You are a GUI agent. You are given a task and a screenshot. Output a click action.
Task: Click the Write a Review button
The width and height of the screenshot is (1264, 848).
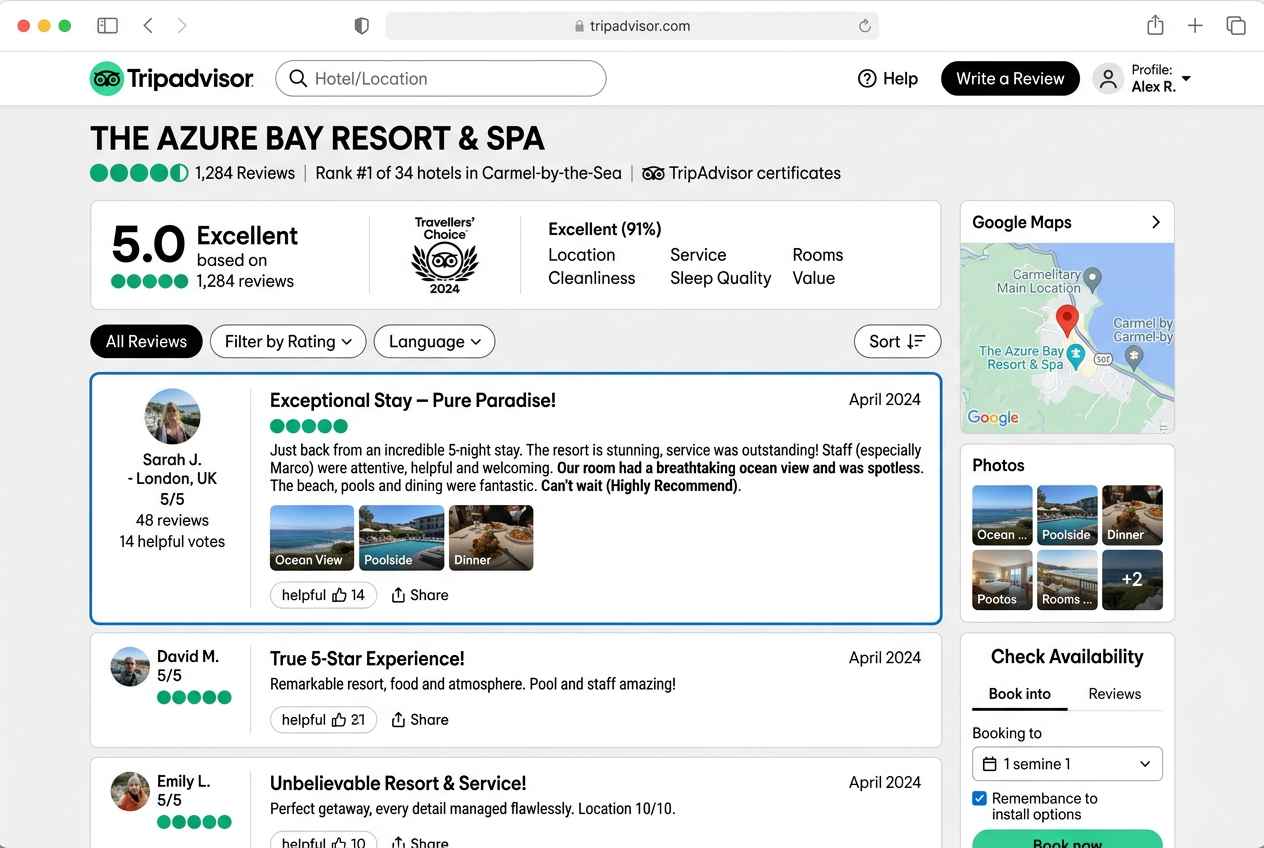[x=1010, y=79]
